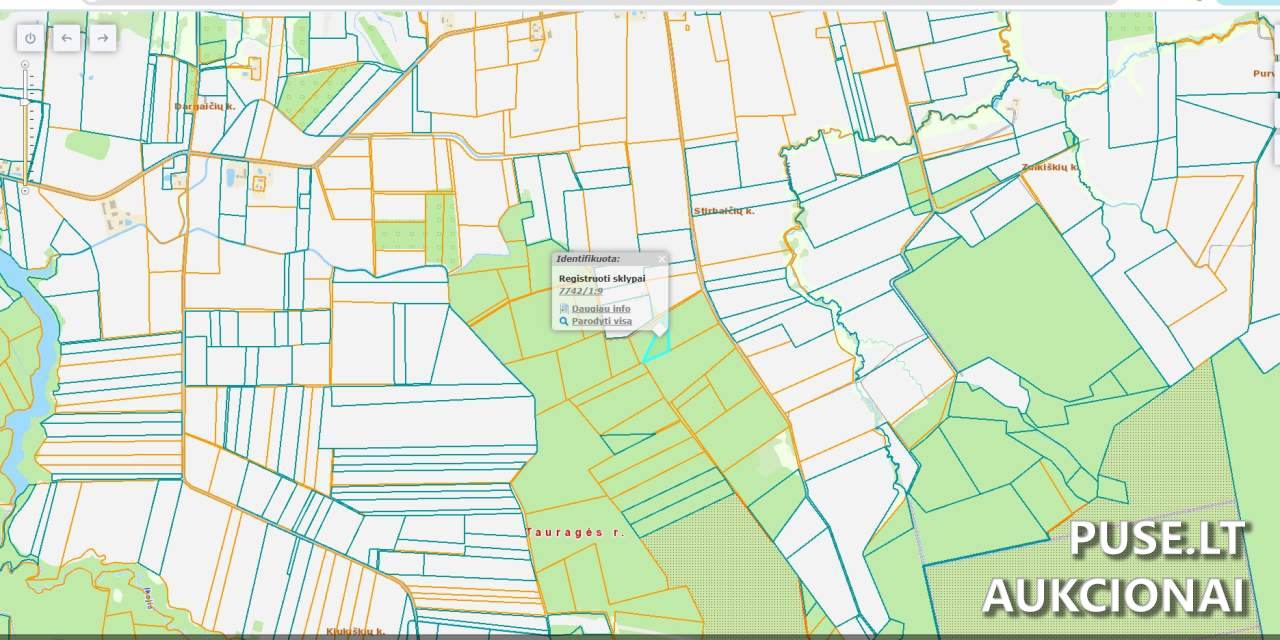Go to next map extent with forward arrow
1280x640 pixels.
102,38
